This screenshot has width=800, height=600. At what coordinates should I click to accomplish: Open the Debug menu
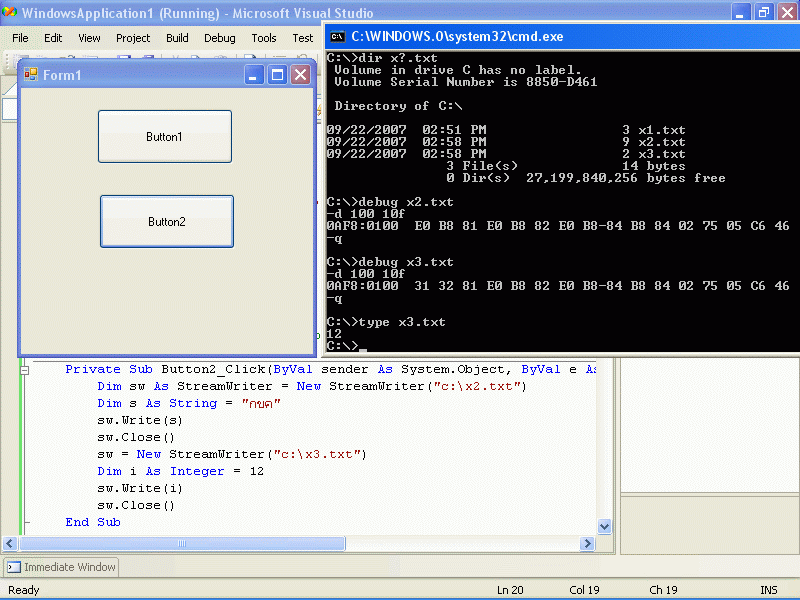219,38
